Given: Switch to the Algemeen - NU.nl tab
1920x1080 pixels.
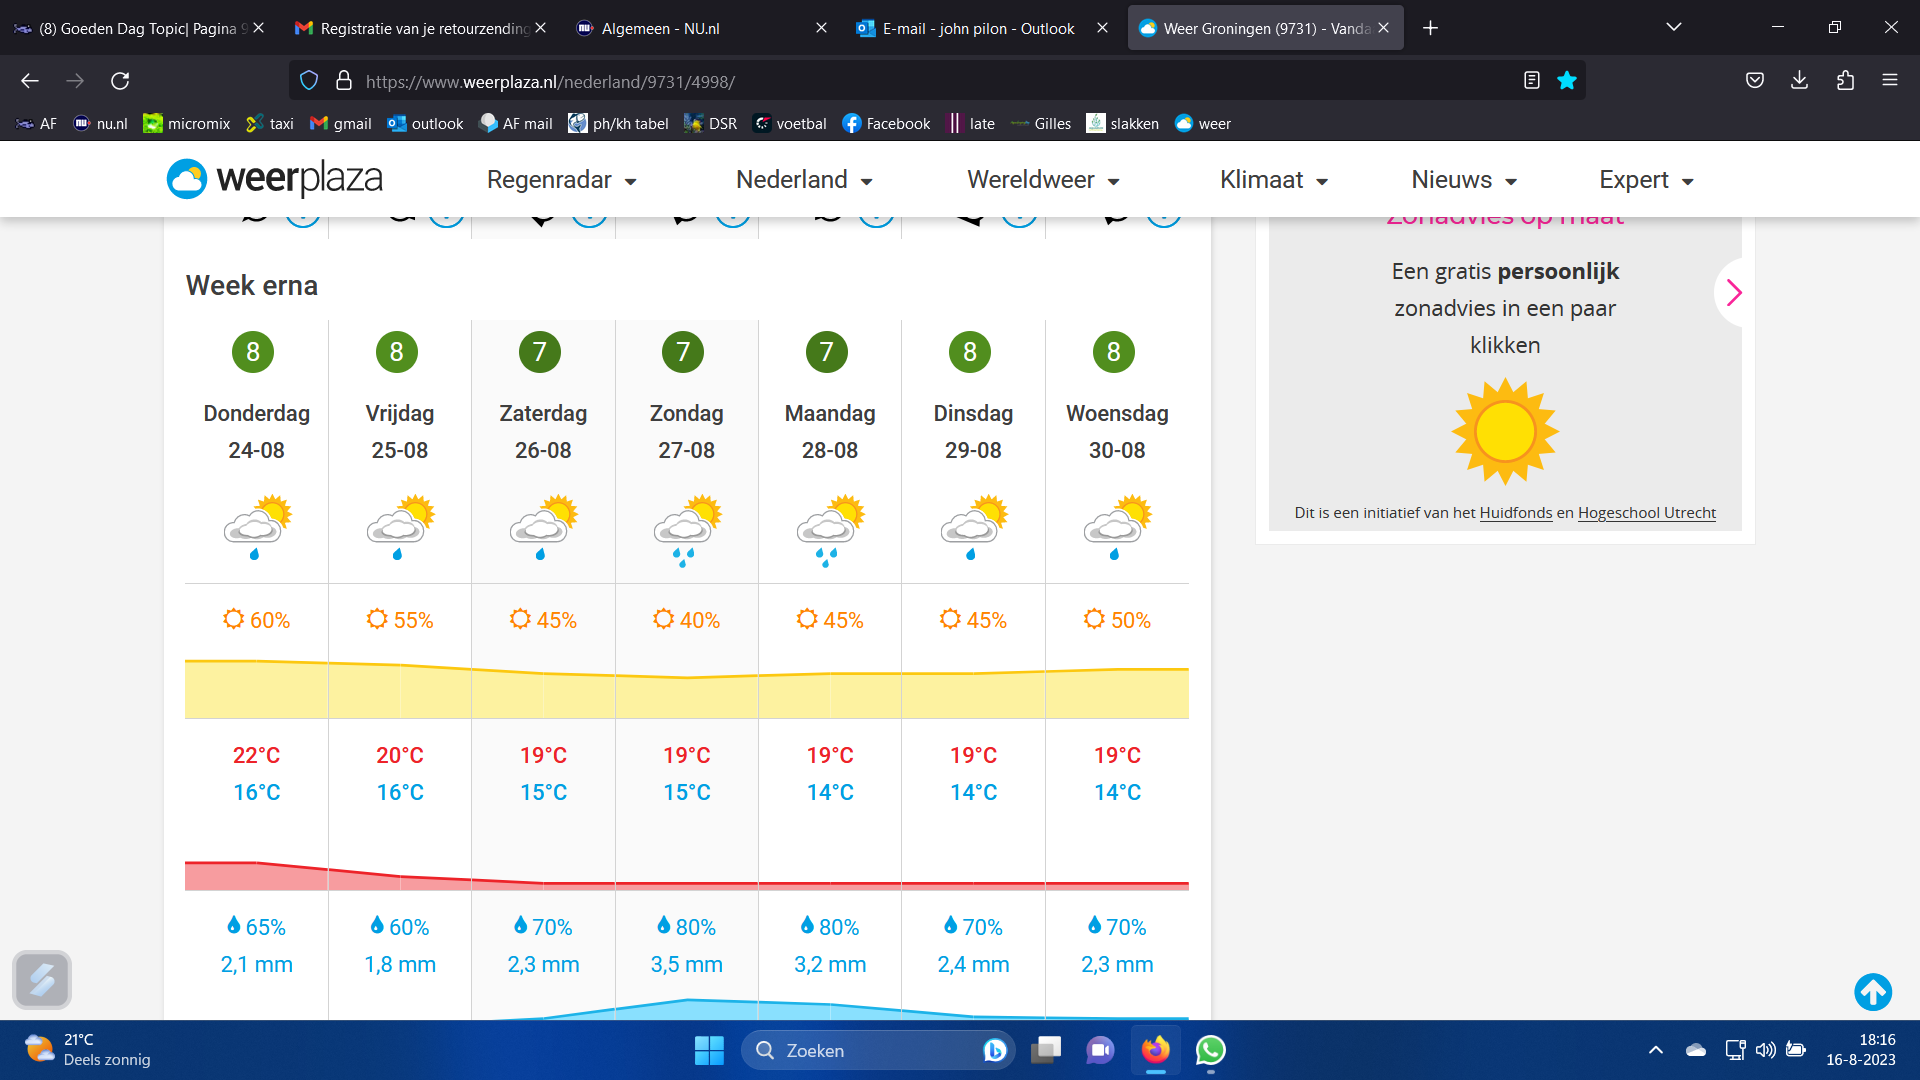Looking at the screenshot, I should tap(660, 28).
